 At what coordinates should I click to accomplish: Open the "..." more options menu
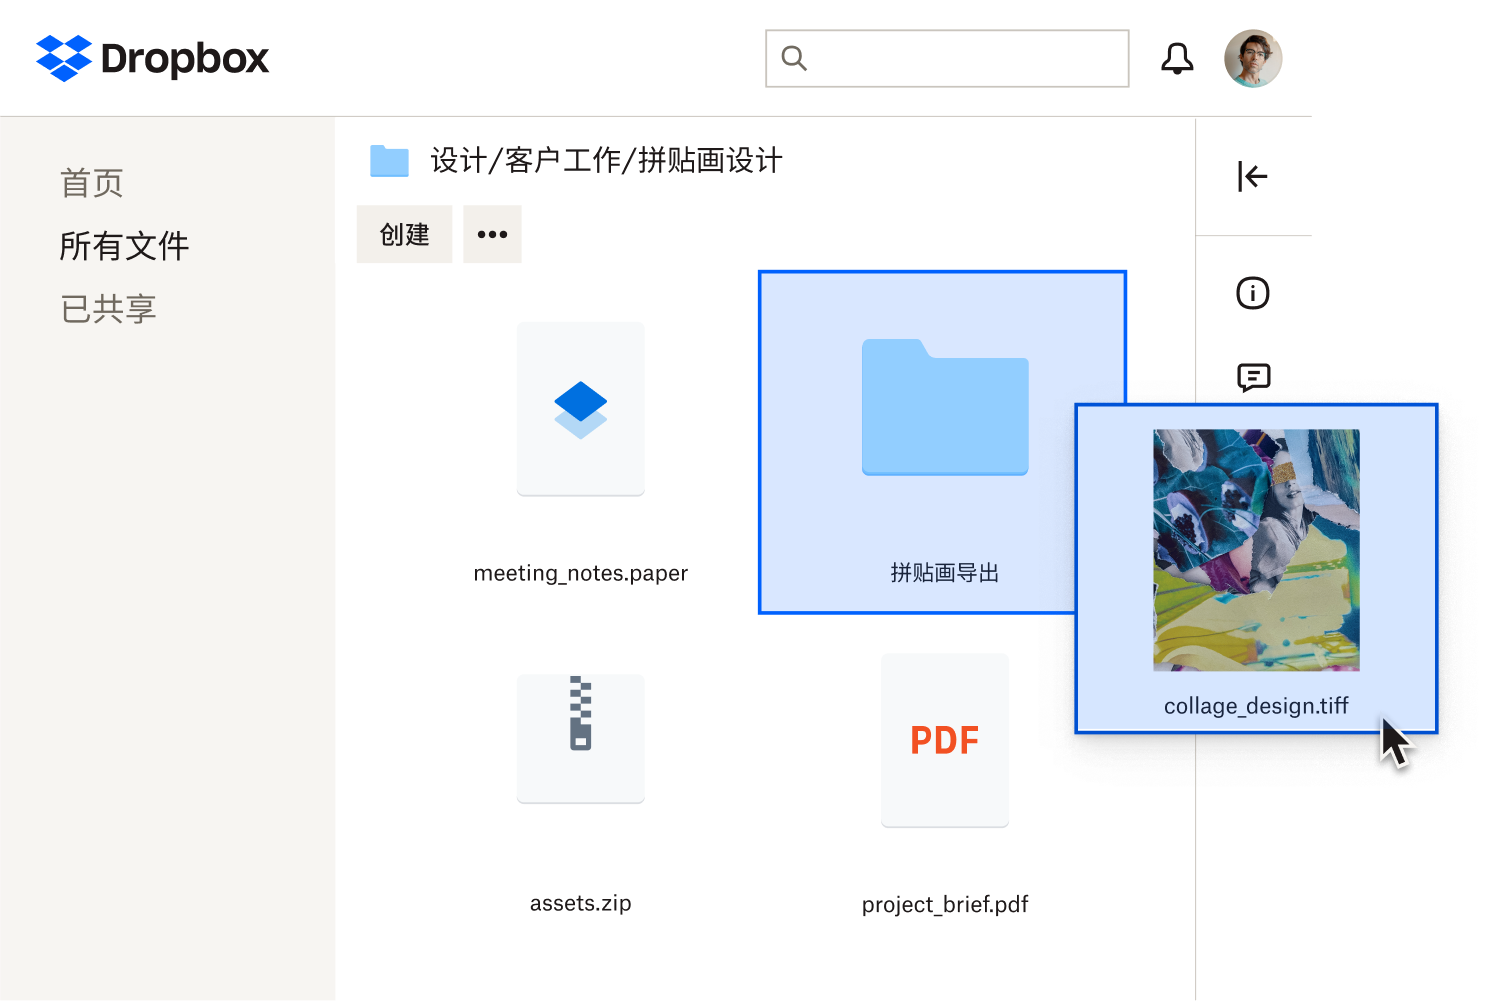click(x=491, y=234)
